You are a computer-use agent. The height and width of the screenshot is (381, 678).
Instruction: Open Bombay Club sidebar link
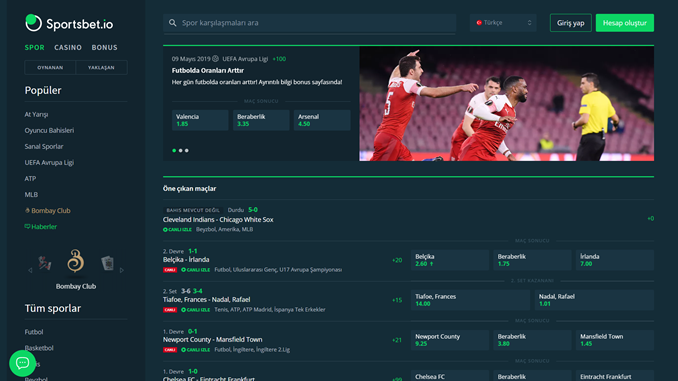pyautogui.click(x=48, y=211)
